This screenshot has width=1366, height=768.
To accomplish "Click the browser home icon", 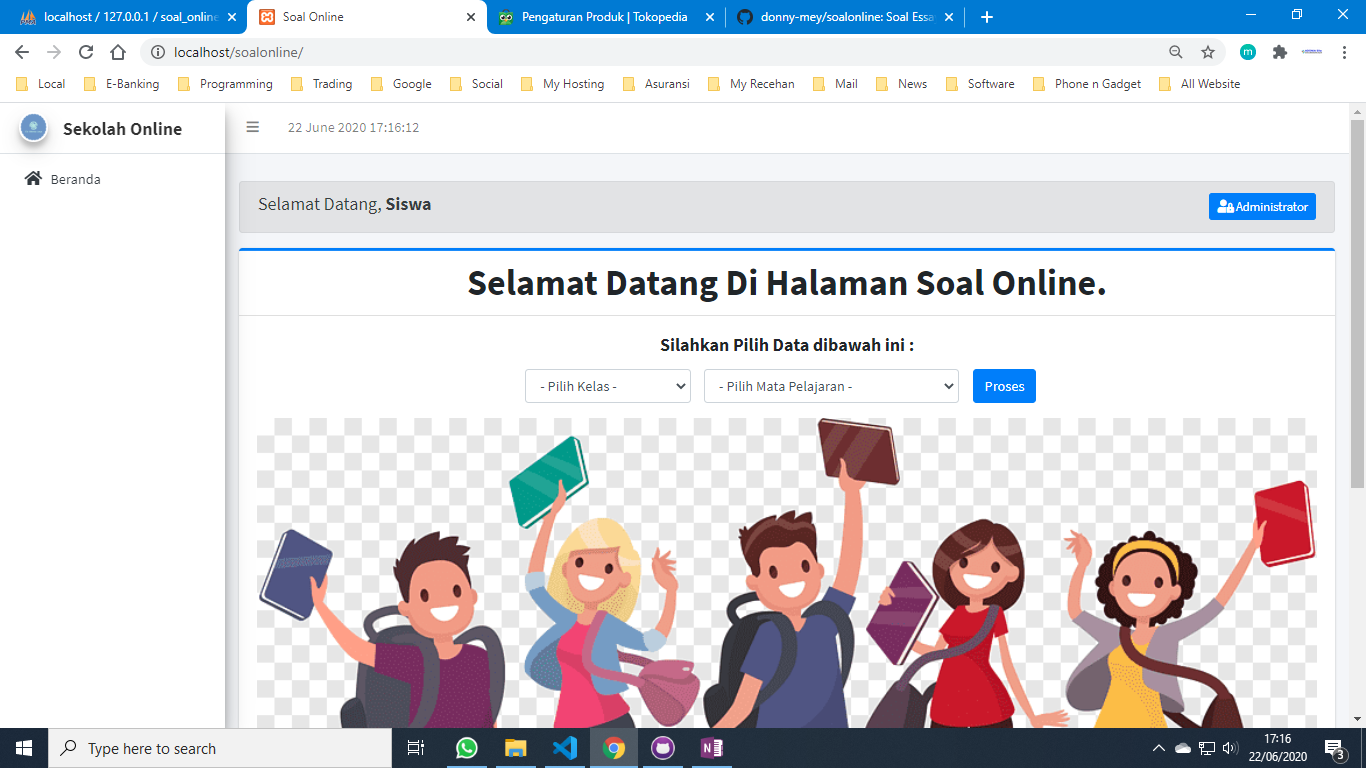I will (118, 52).
